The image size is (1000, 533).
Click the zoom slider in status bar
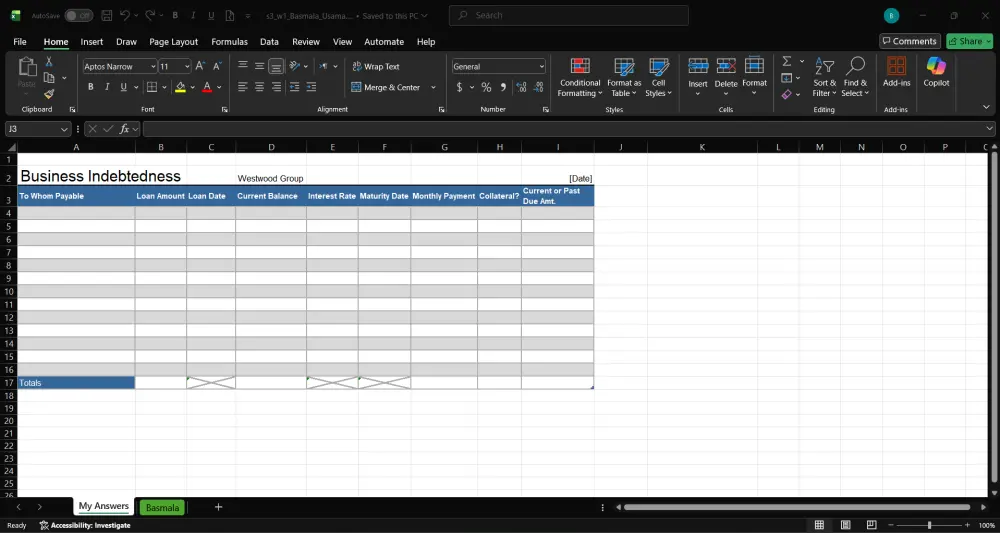(x=929, y=525)
